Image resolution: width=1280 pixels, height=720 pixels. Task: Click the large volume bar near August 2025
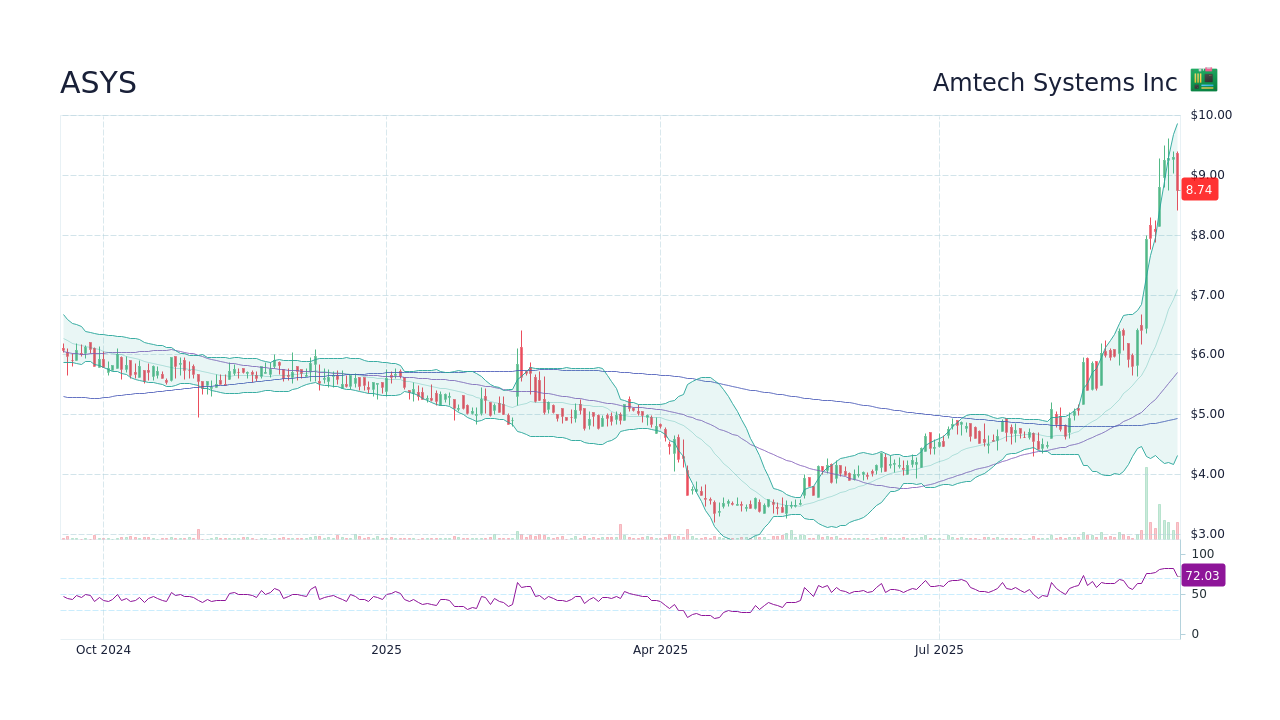[x=1146, y=500]
